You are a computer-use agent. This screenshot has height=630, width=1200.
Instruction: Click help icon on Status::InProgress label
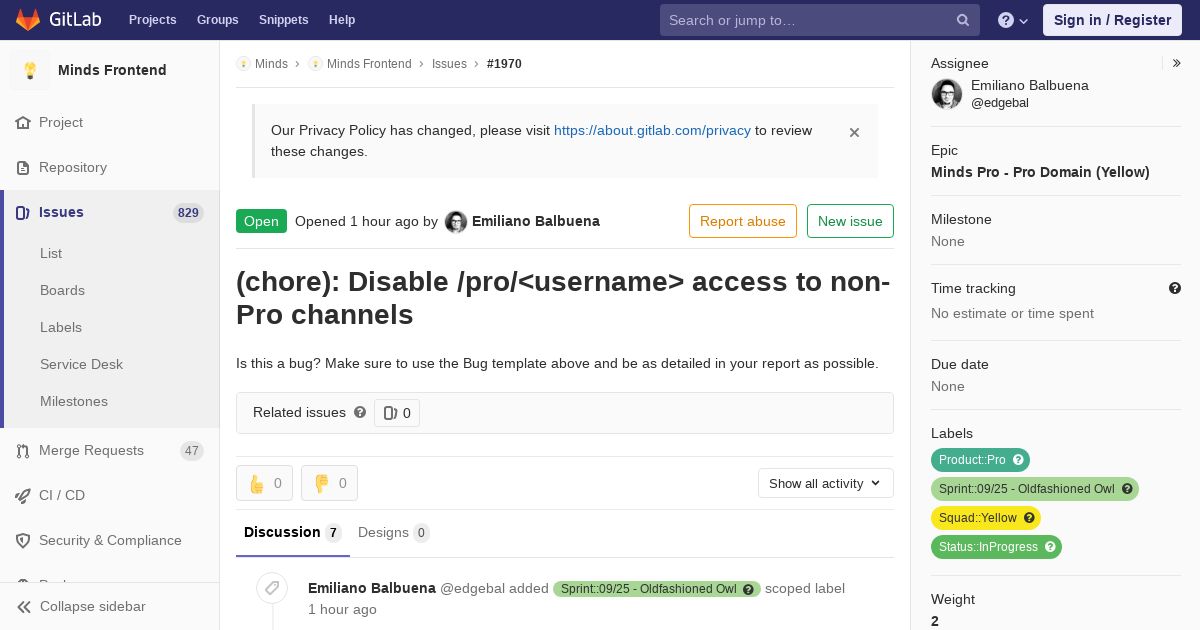(x=1051, y=547)
